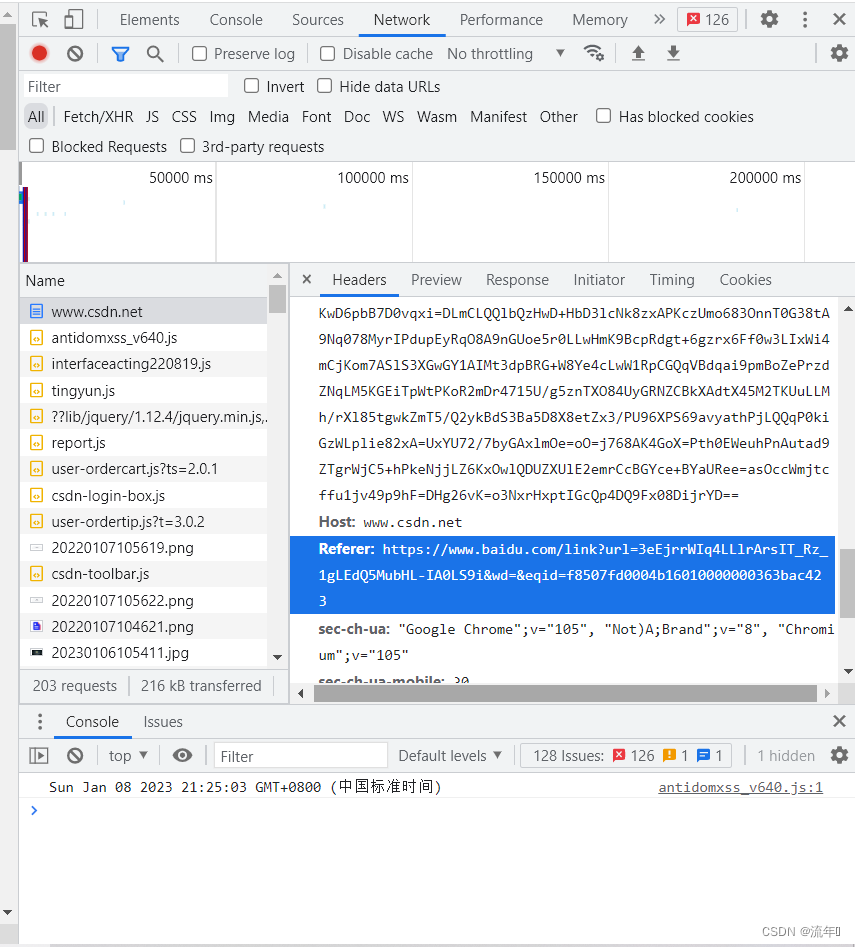Close the request details pane with the X
This screenshot has width=855, height=947.
pos(307,279)
